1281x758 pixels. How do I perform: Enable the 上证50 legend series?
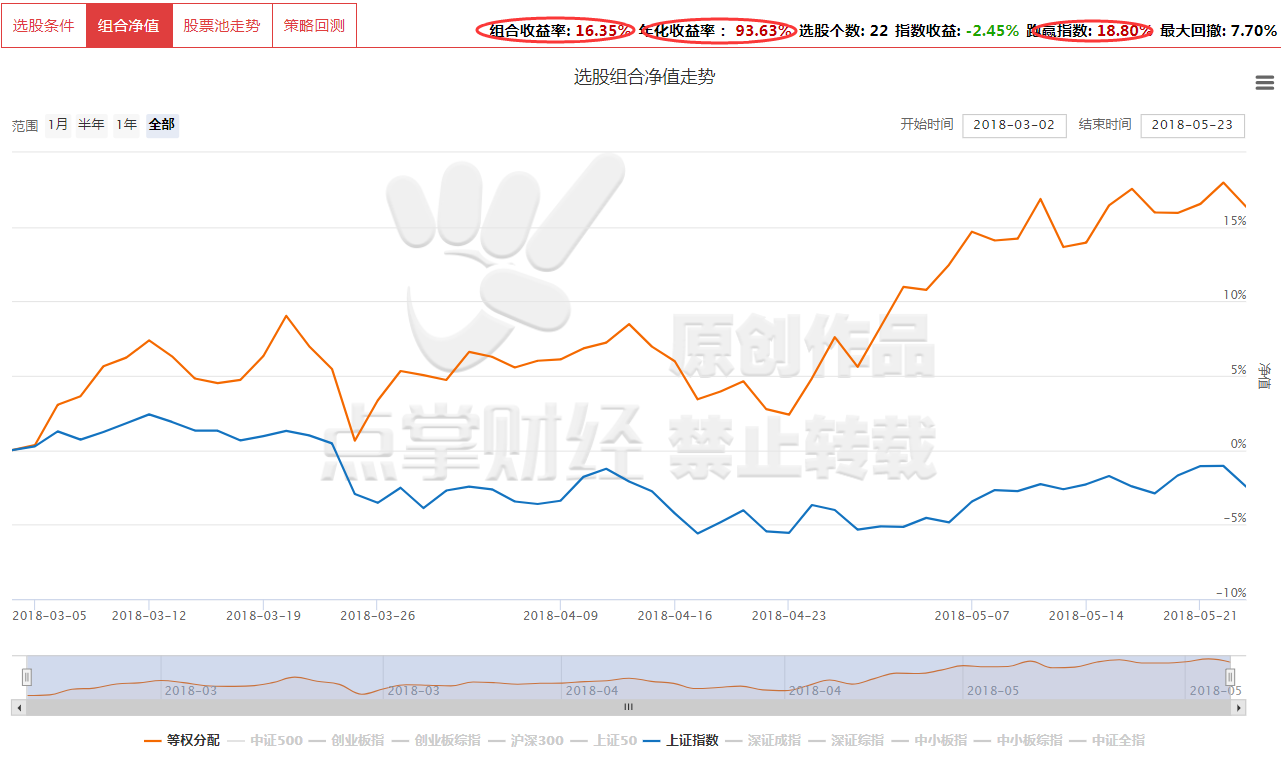[x=604, y=741]
